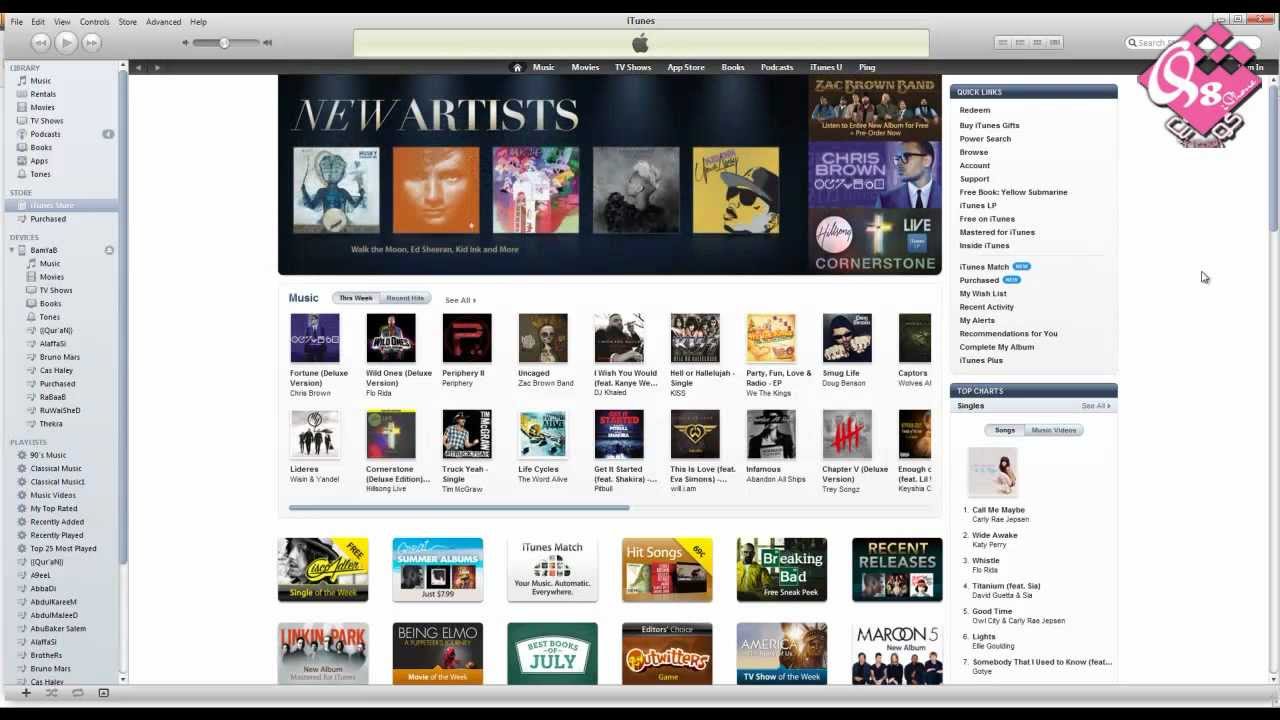Viewport: 1280px width, 720px height.
Task: Switch to Recent Hits music list
Action: 405,298
